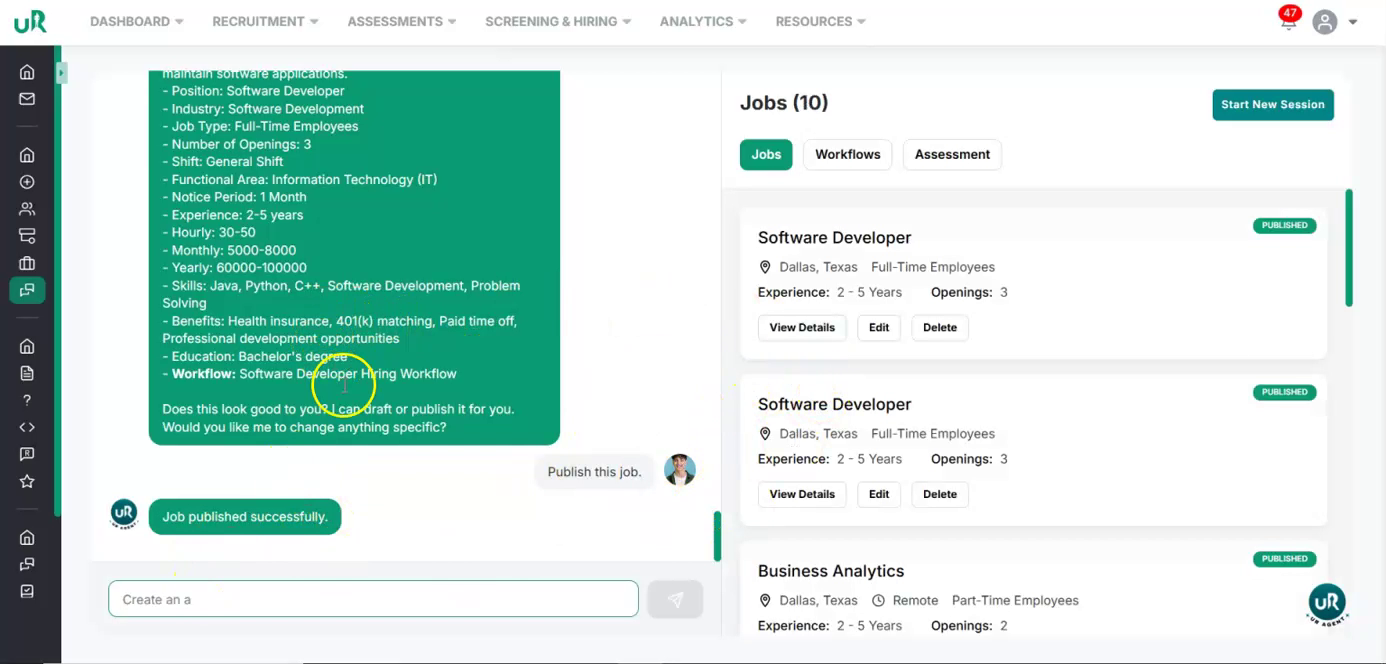Click View Details on first Software Developer job
Screen dimensions: 1386x664
pos(802,327)
